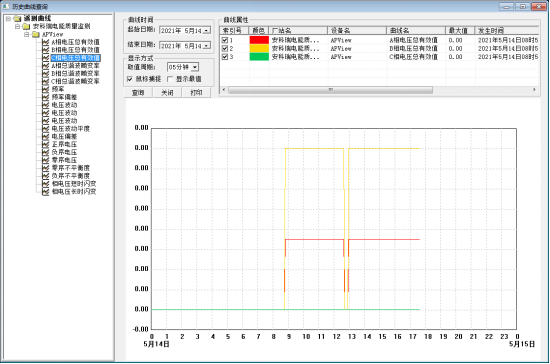
Task: Click the 遥测曲线 root folder icon
Action: tap(17, 19)
